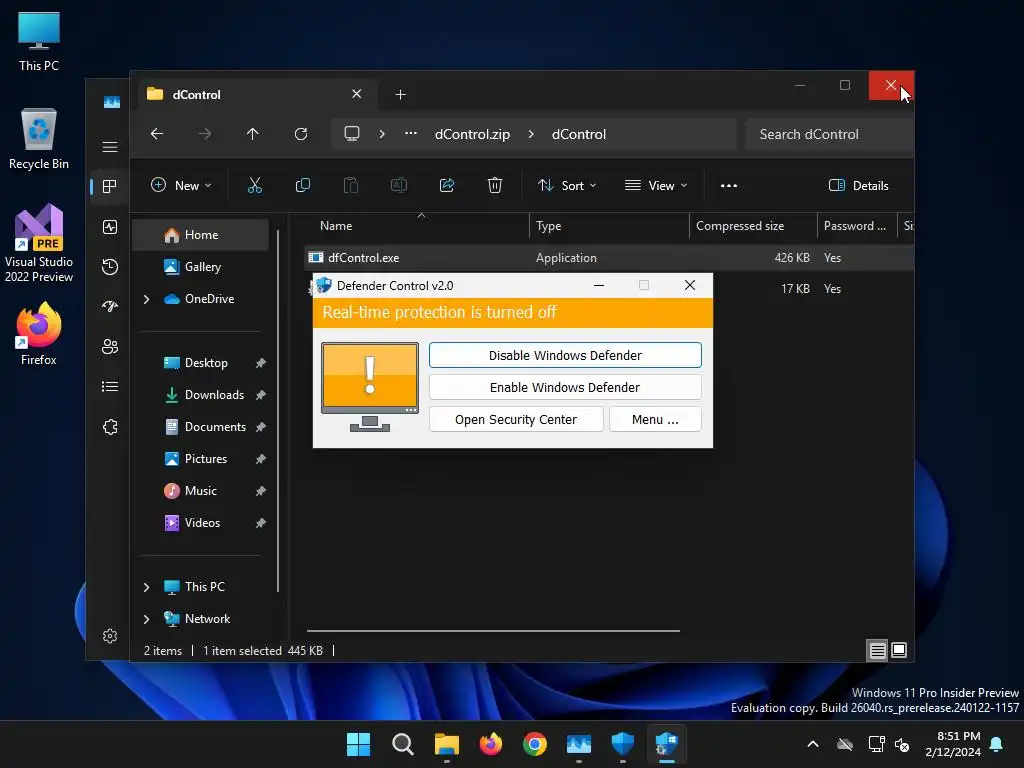
Task: Expand the This PC tree node
Action: [x=146, y=587]
